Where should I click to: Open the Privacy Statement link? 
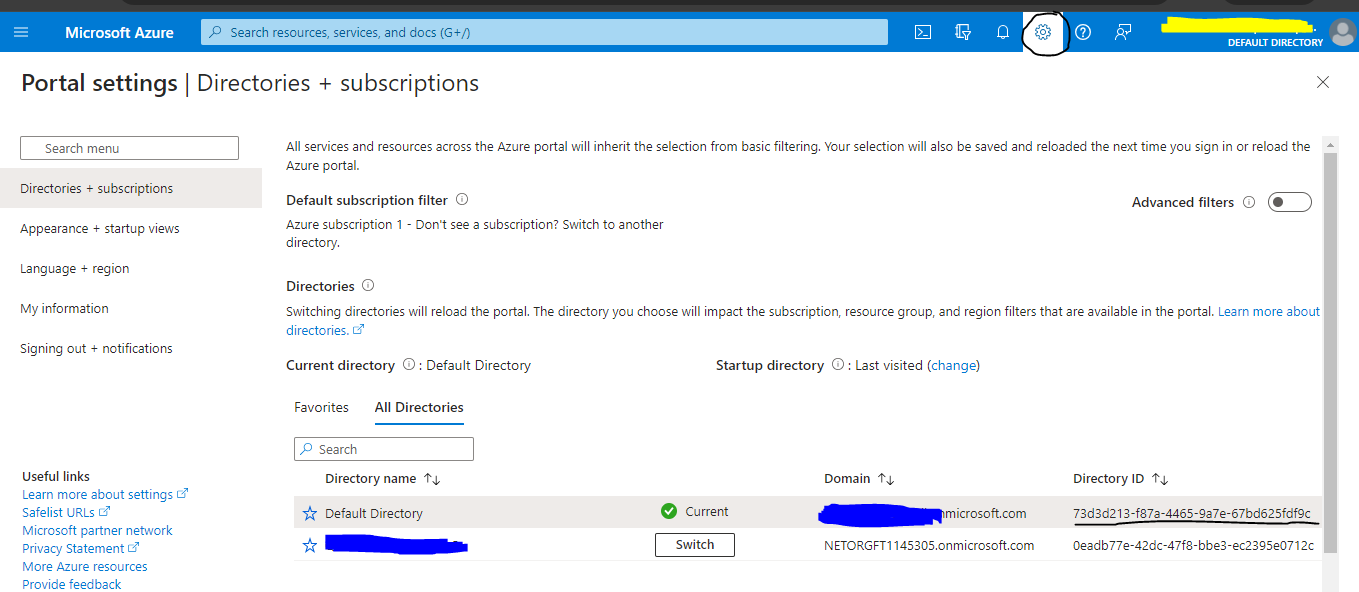click(74, 548)
